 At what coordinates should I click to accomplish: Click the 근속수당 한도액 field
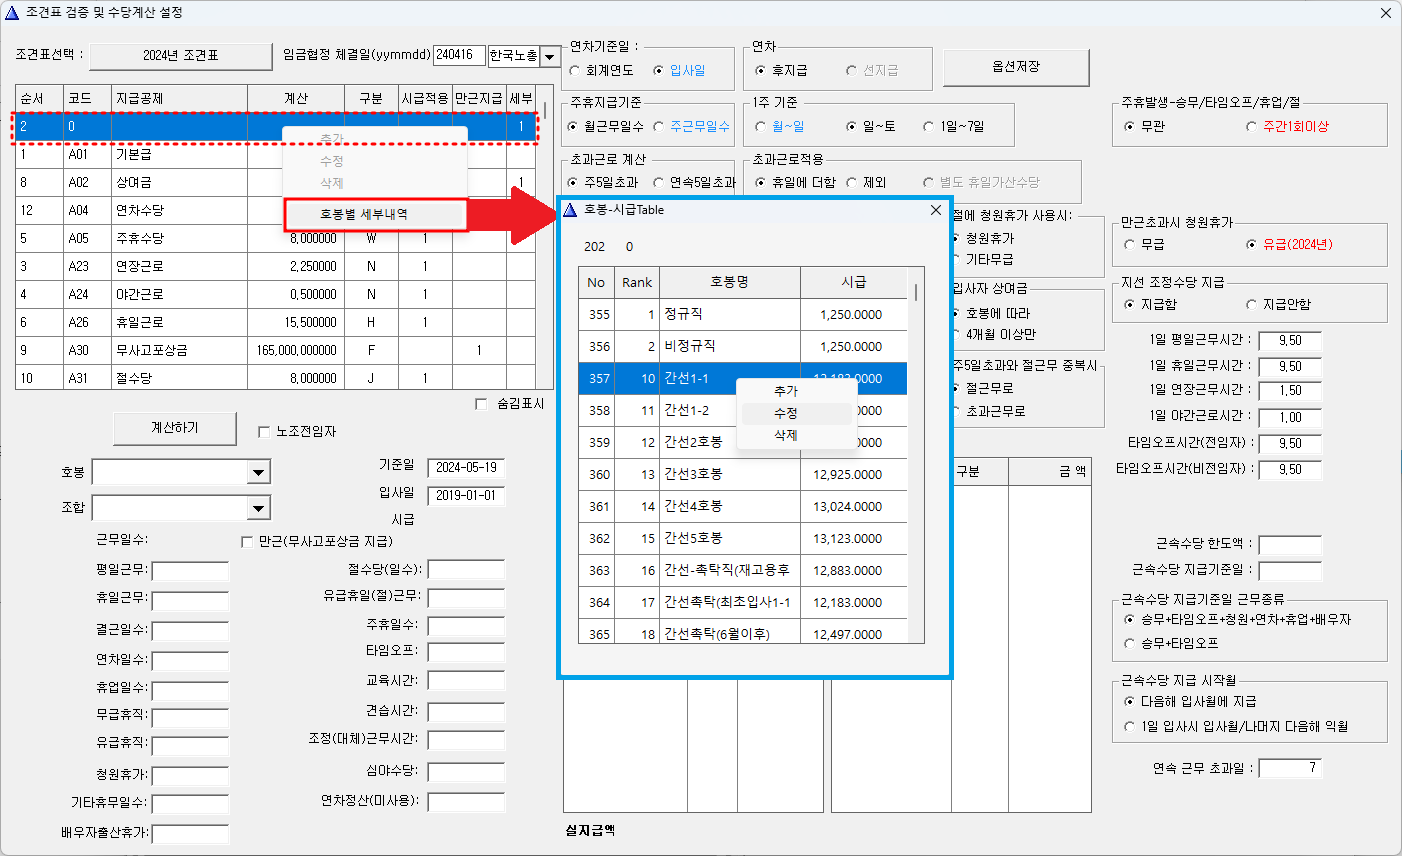point(1290,545)
